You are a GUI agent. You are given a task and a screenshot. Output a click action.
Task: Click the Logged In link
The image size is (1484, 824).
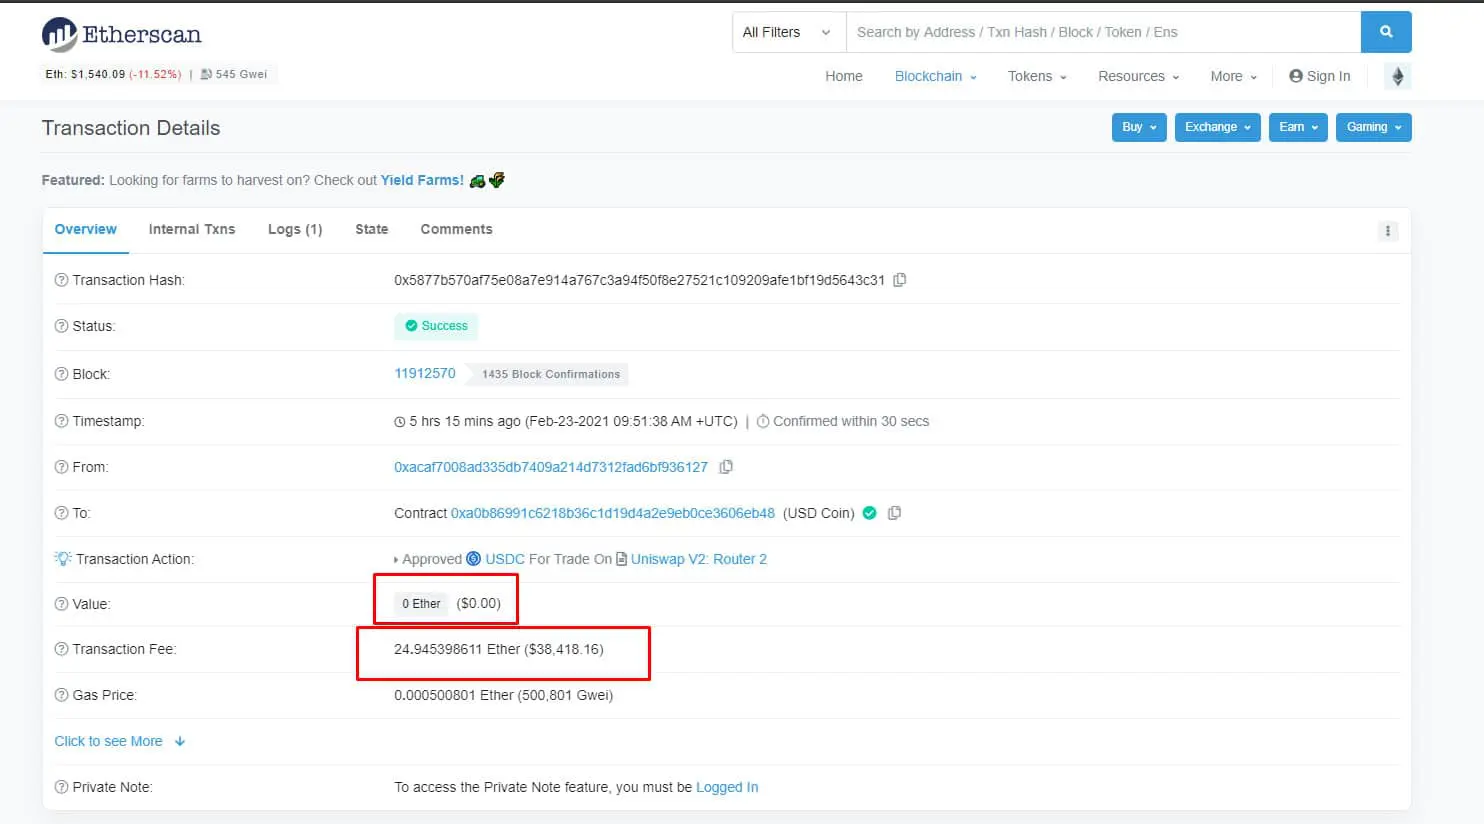coord(727,787)
